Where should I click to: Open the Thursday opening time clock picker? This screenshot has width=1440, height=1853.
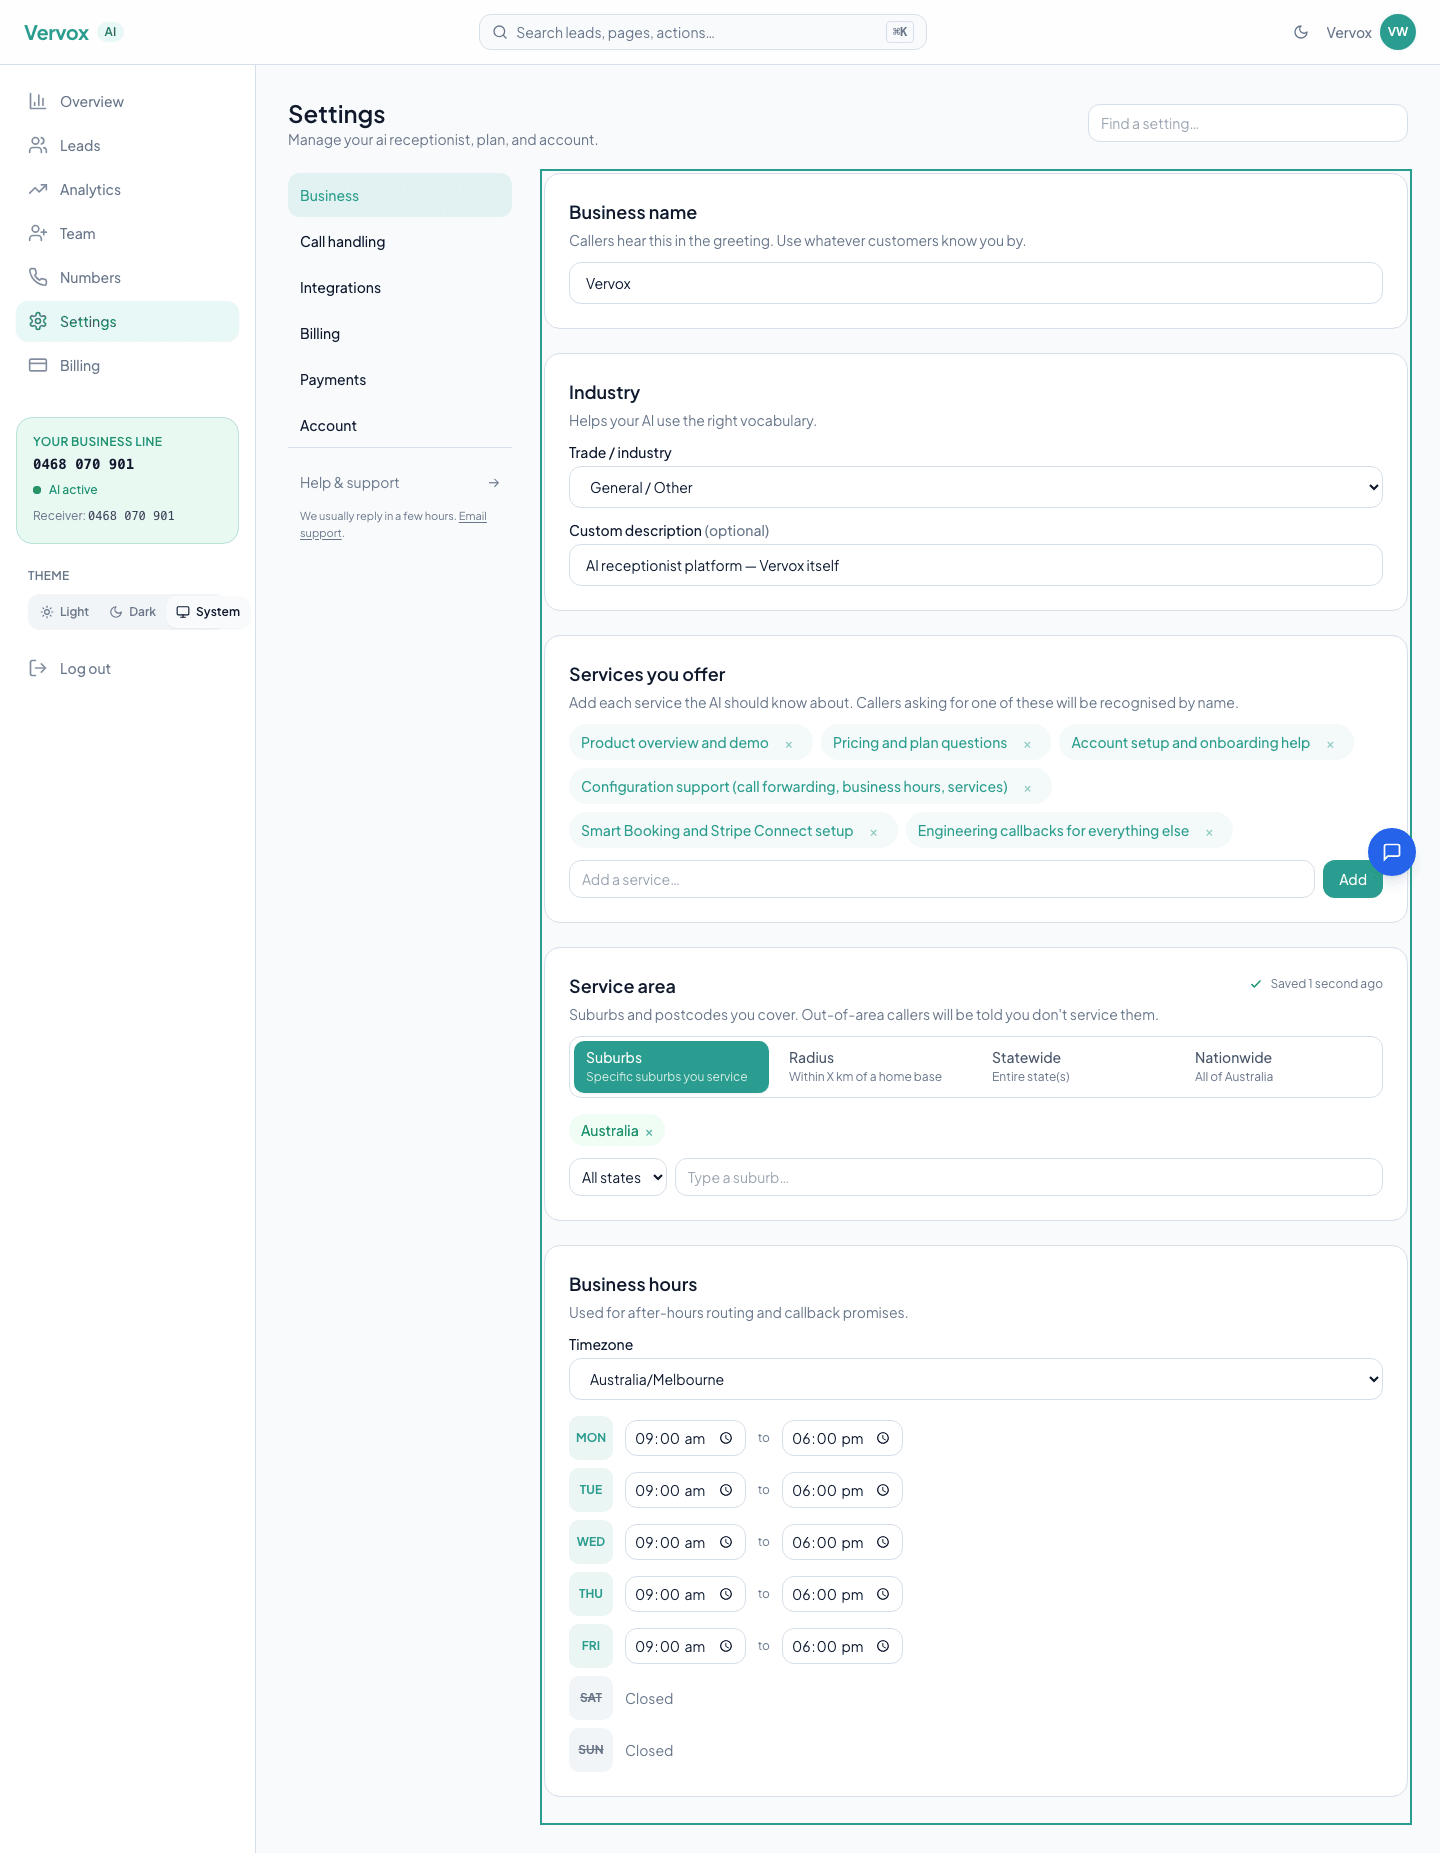pyautogui.click(x=726, y=1594)
